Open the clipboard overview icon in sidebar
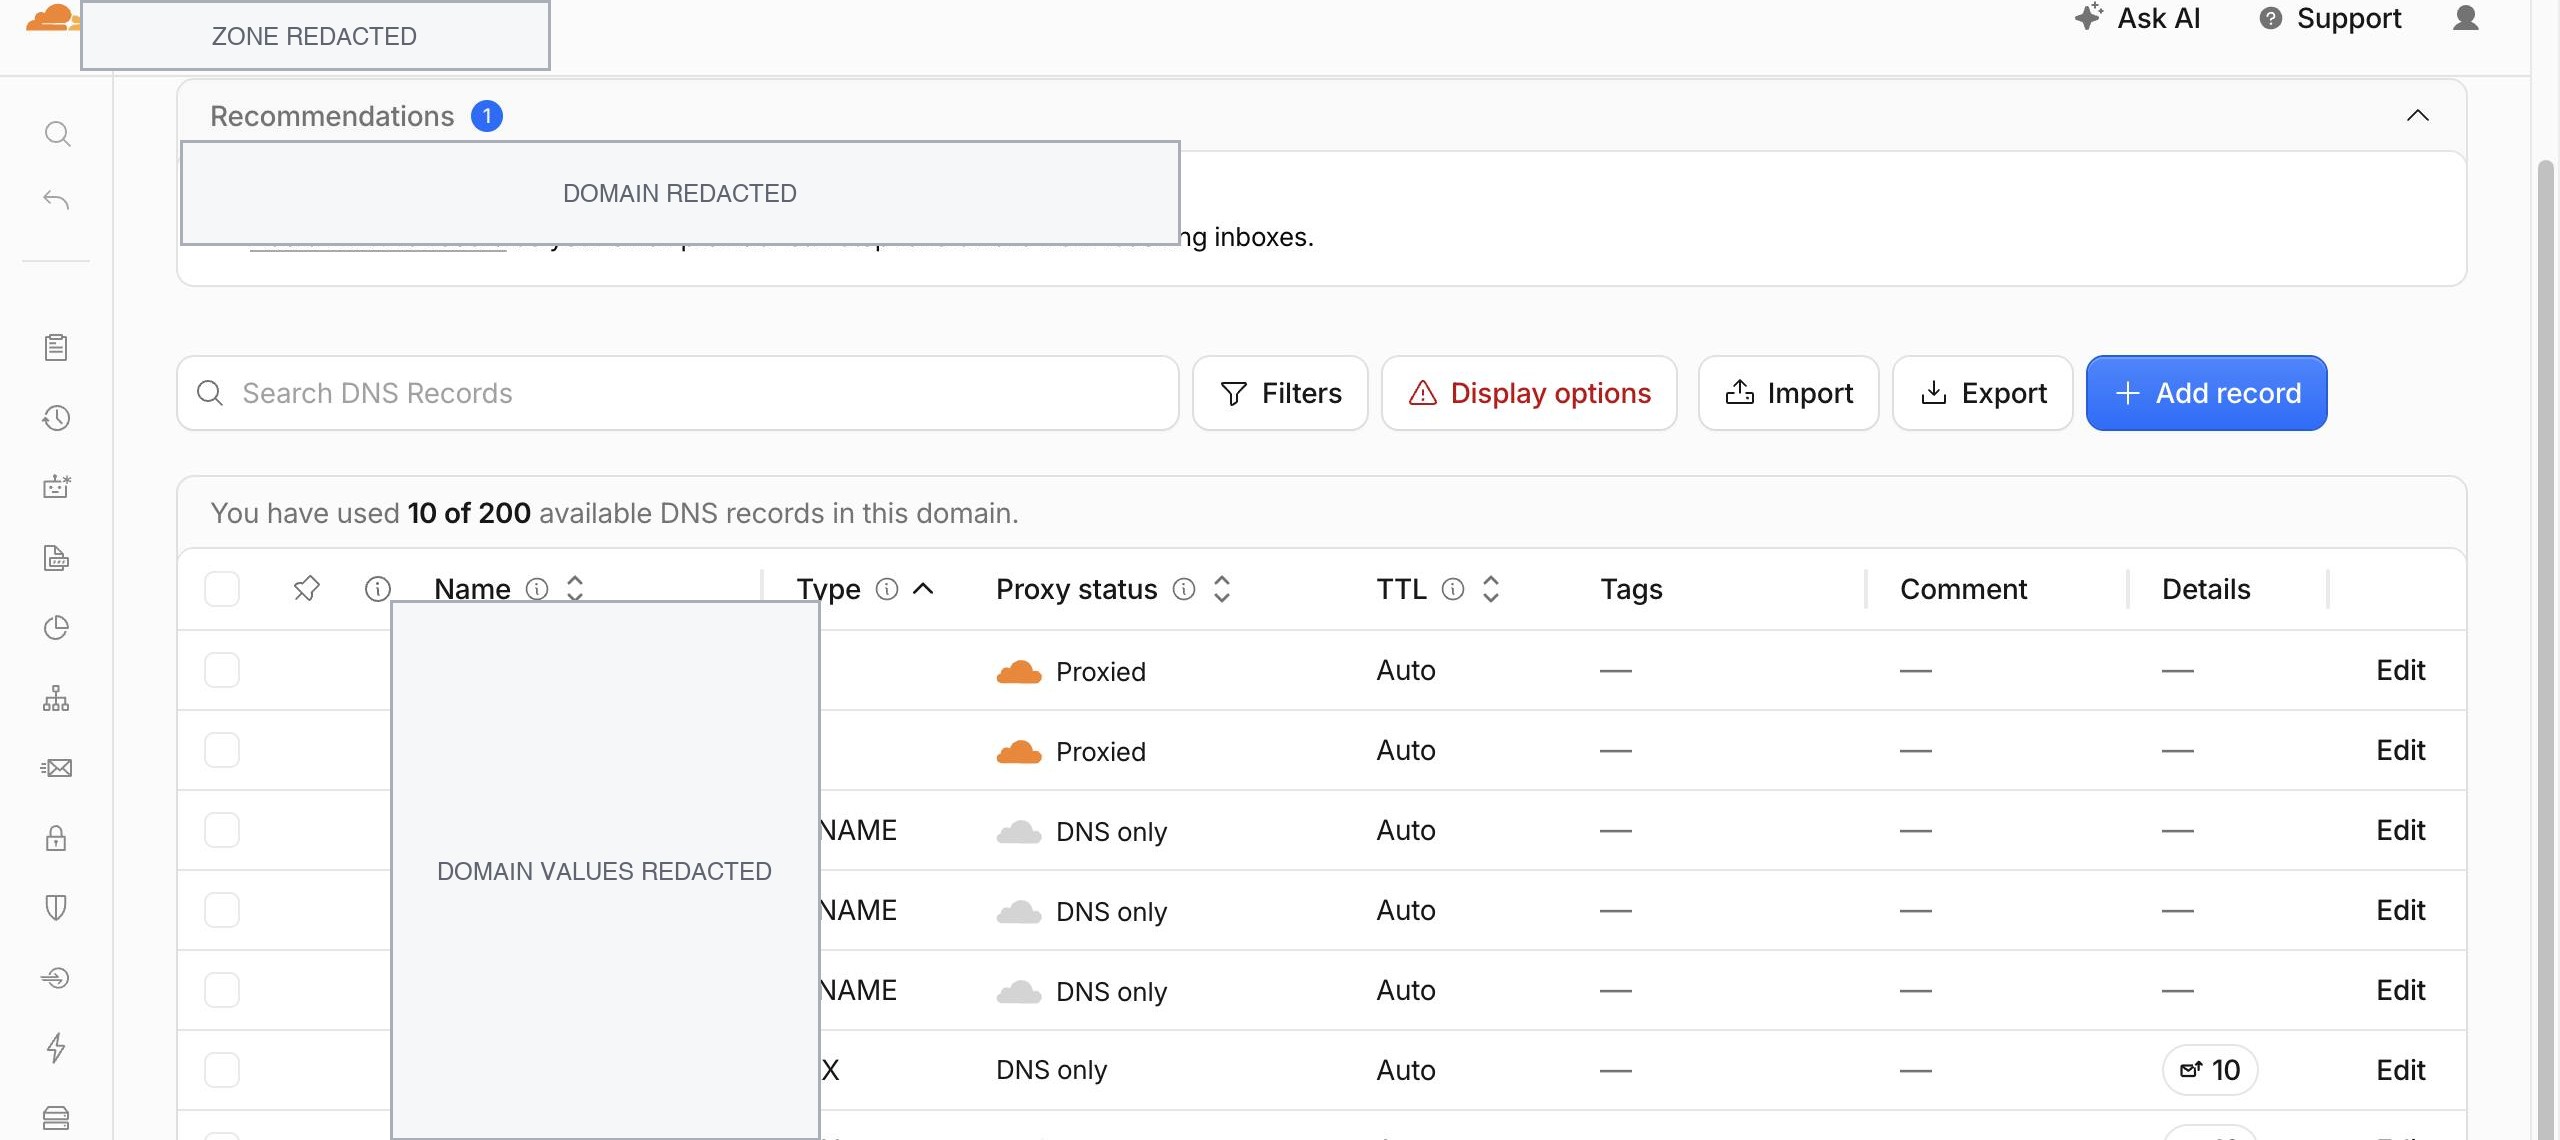The image size is (2560, 1140). tap(56, 347)
